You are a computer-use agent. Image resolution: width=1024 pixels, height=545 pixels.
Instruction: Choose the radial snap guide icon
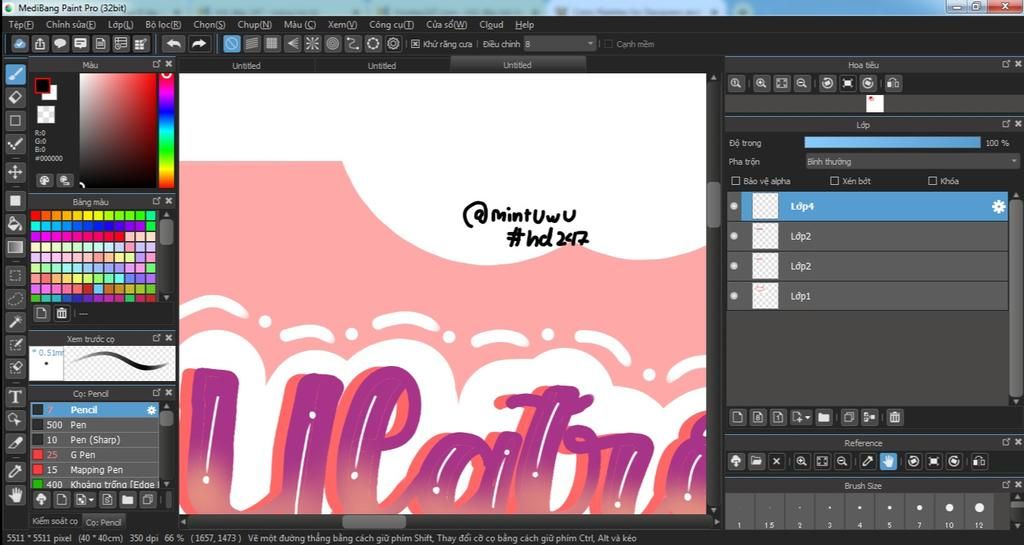click(x=312, y=44)
